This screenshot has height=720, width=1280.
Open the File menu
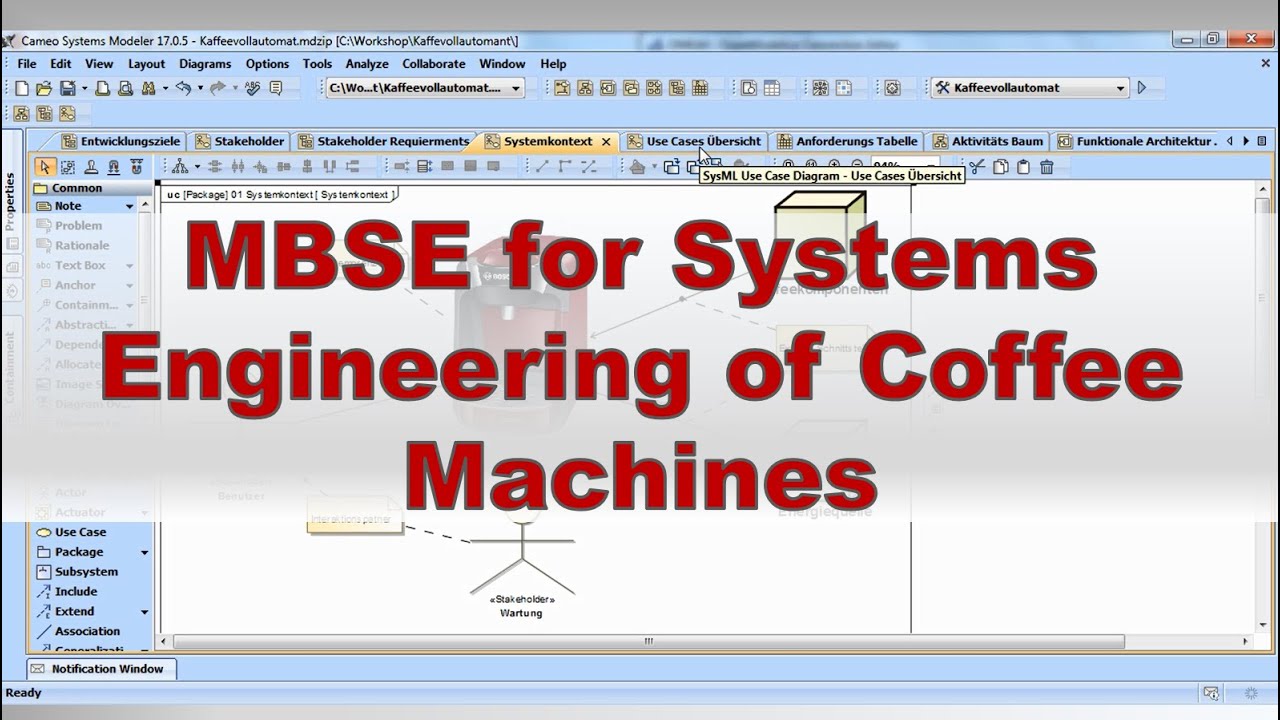(x=27, y=64)
